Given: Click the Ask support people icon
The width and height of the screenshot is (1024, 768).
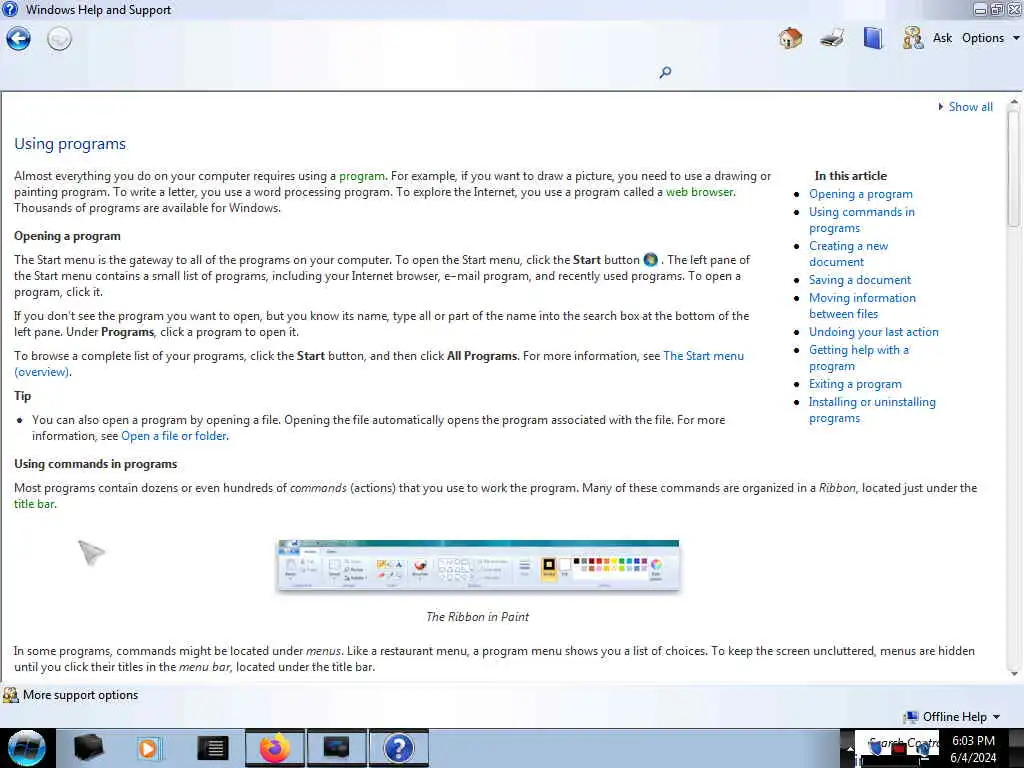Looking at the screenshot, I should 912,38.
